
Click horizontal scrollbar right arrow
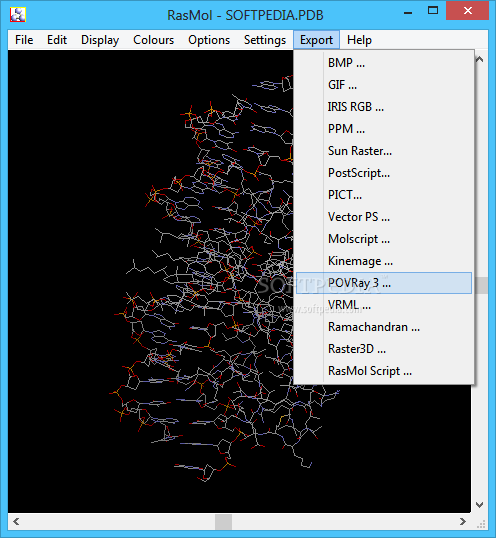pos(463,522)
